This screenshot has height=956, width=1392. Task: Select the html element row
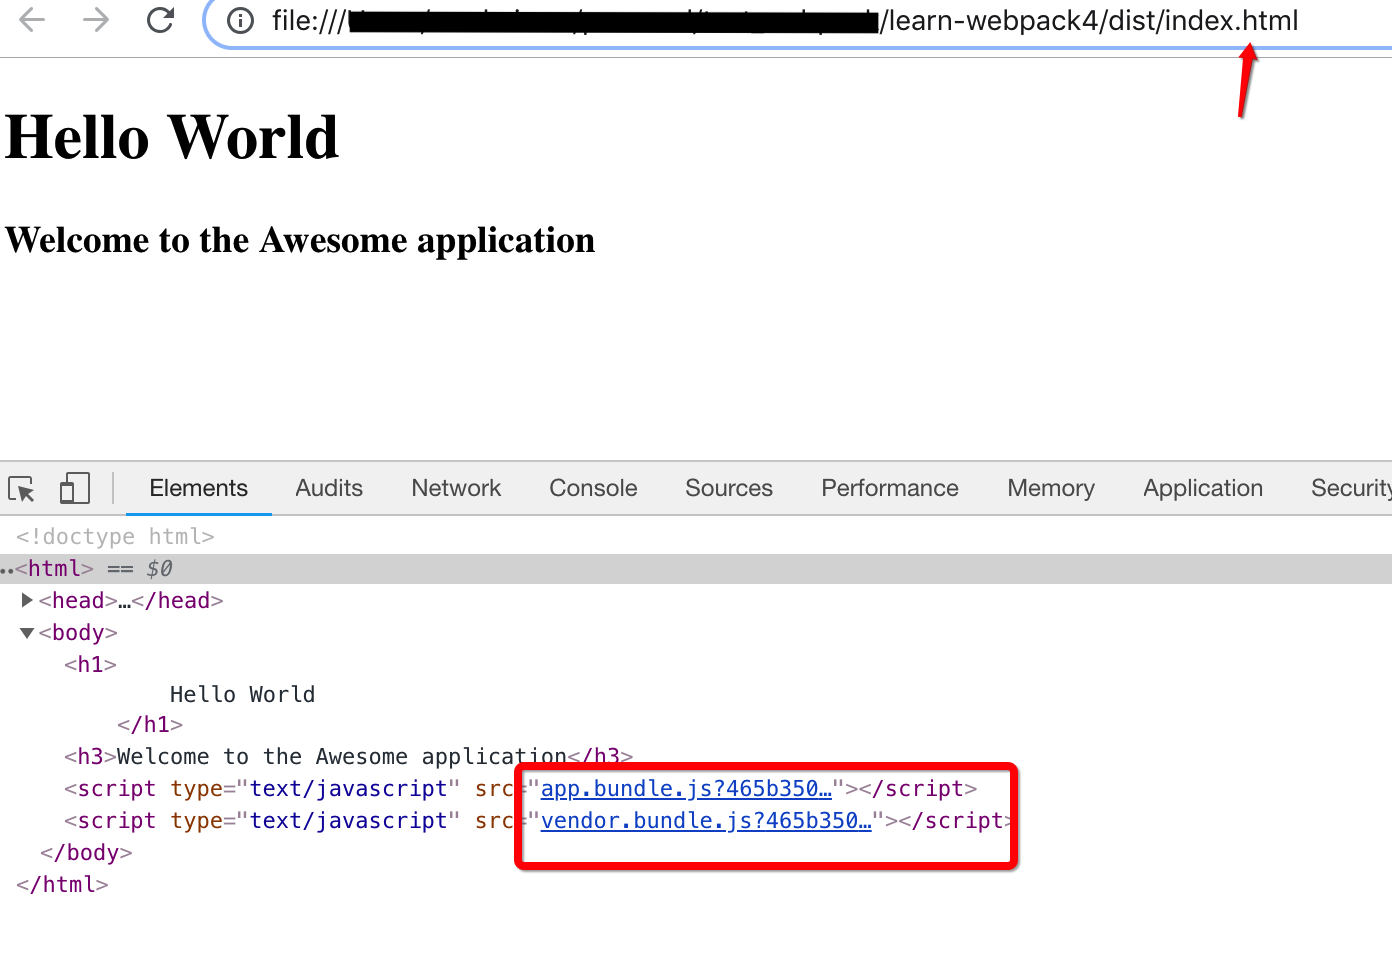tap(696, 569)
